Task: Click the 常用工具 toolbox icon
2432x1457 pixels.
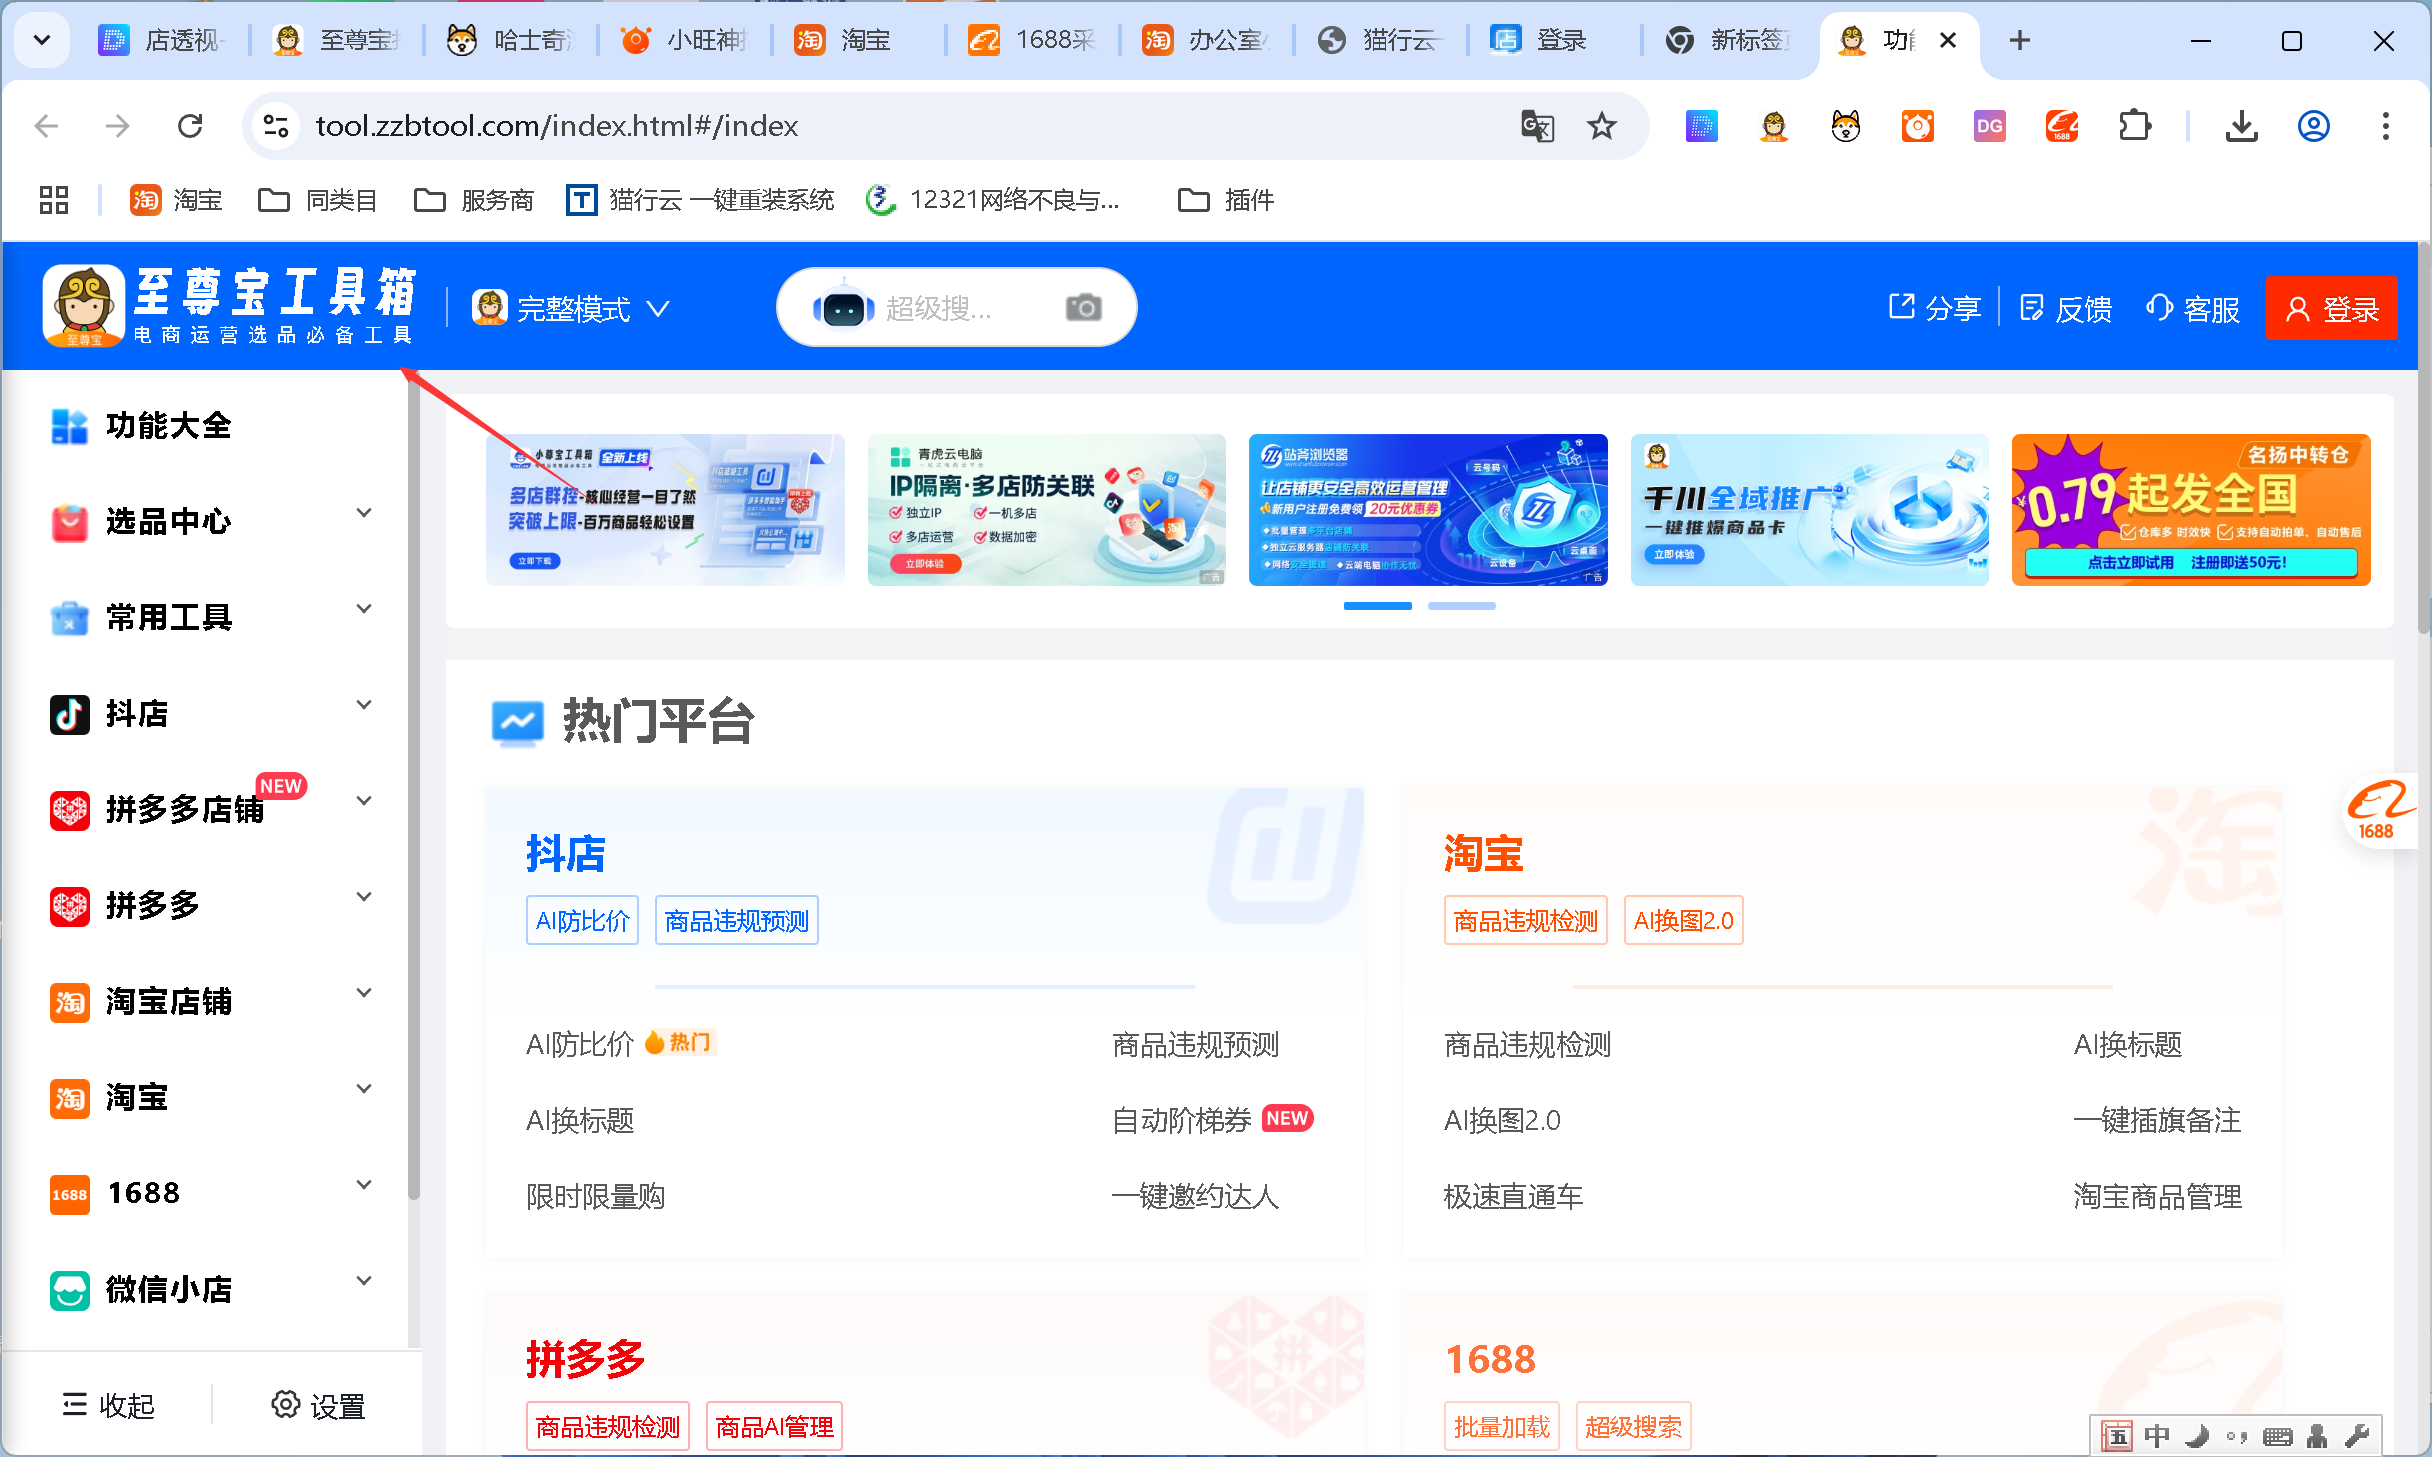Action: pos(69,618)
